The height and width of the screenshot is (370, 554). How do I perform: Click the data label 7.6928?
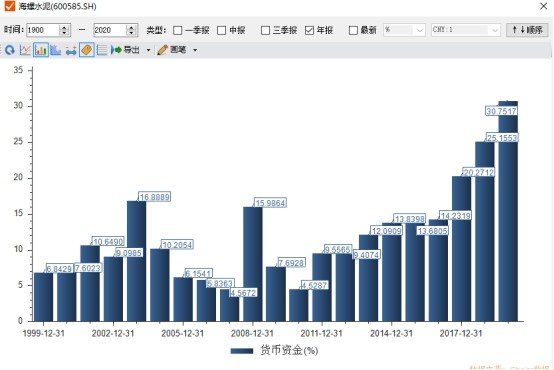(291, 263)
